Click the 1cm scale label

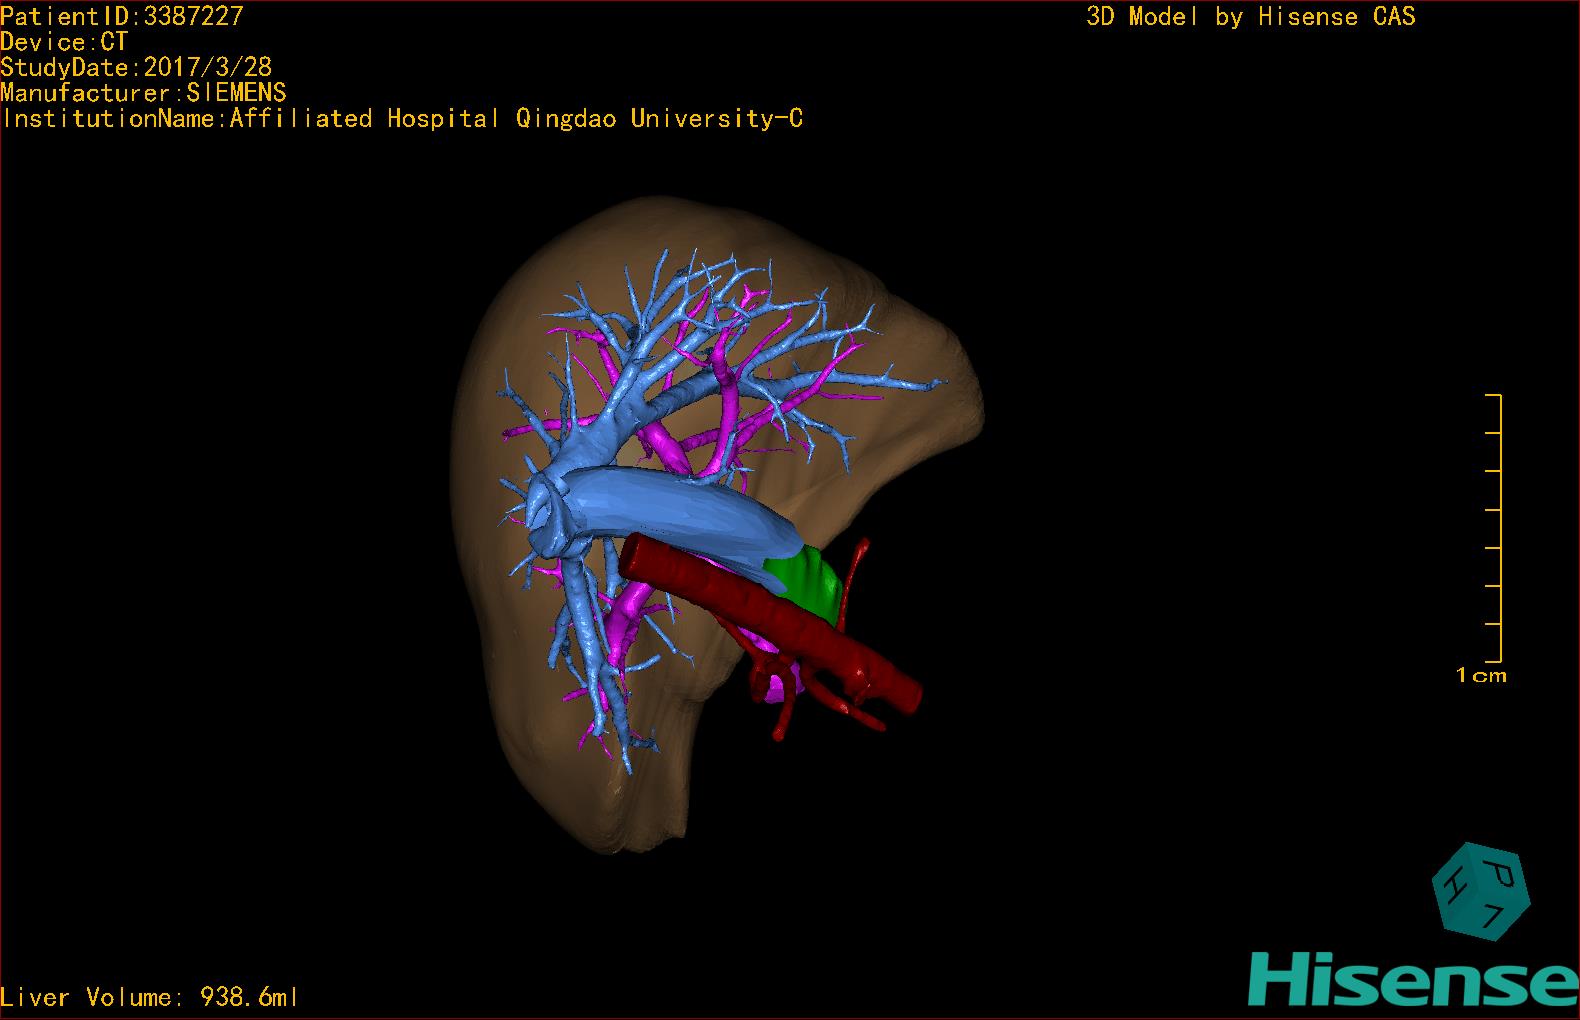coord(1481,676)
